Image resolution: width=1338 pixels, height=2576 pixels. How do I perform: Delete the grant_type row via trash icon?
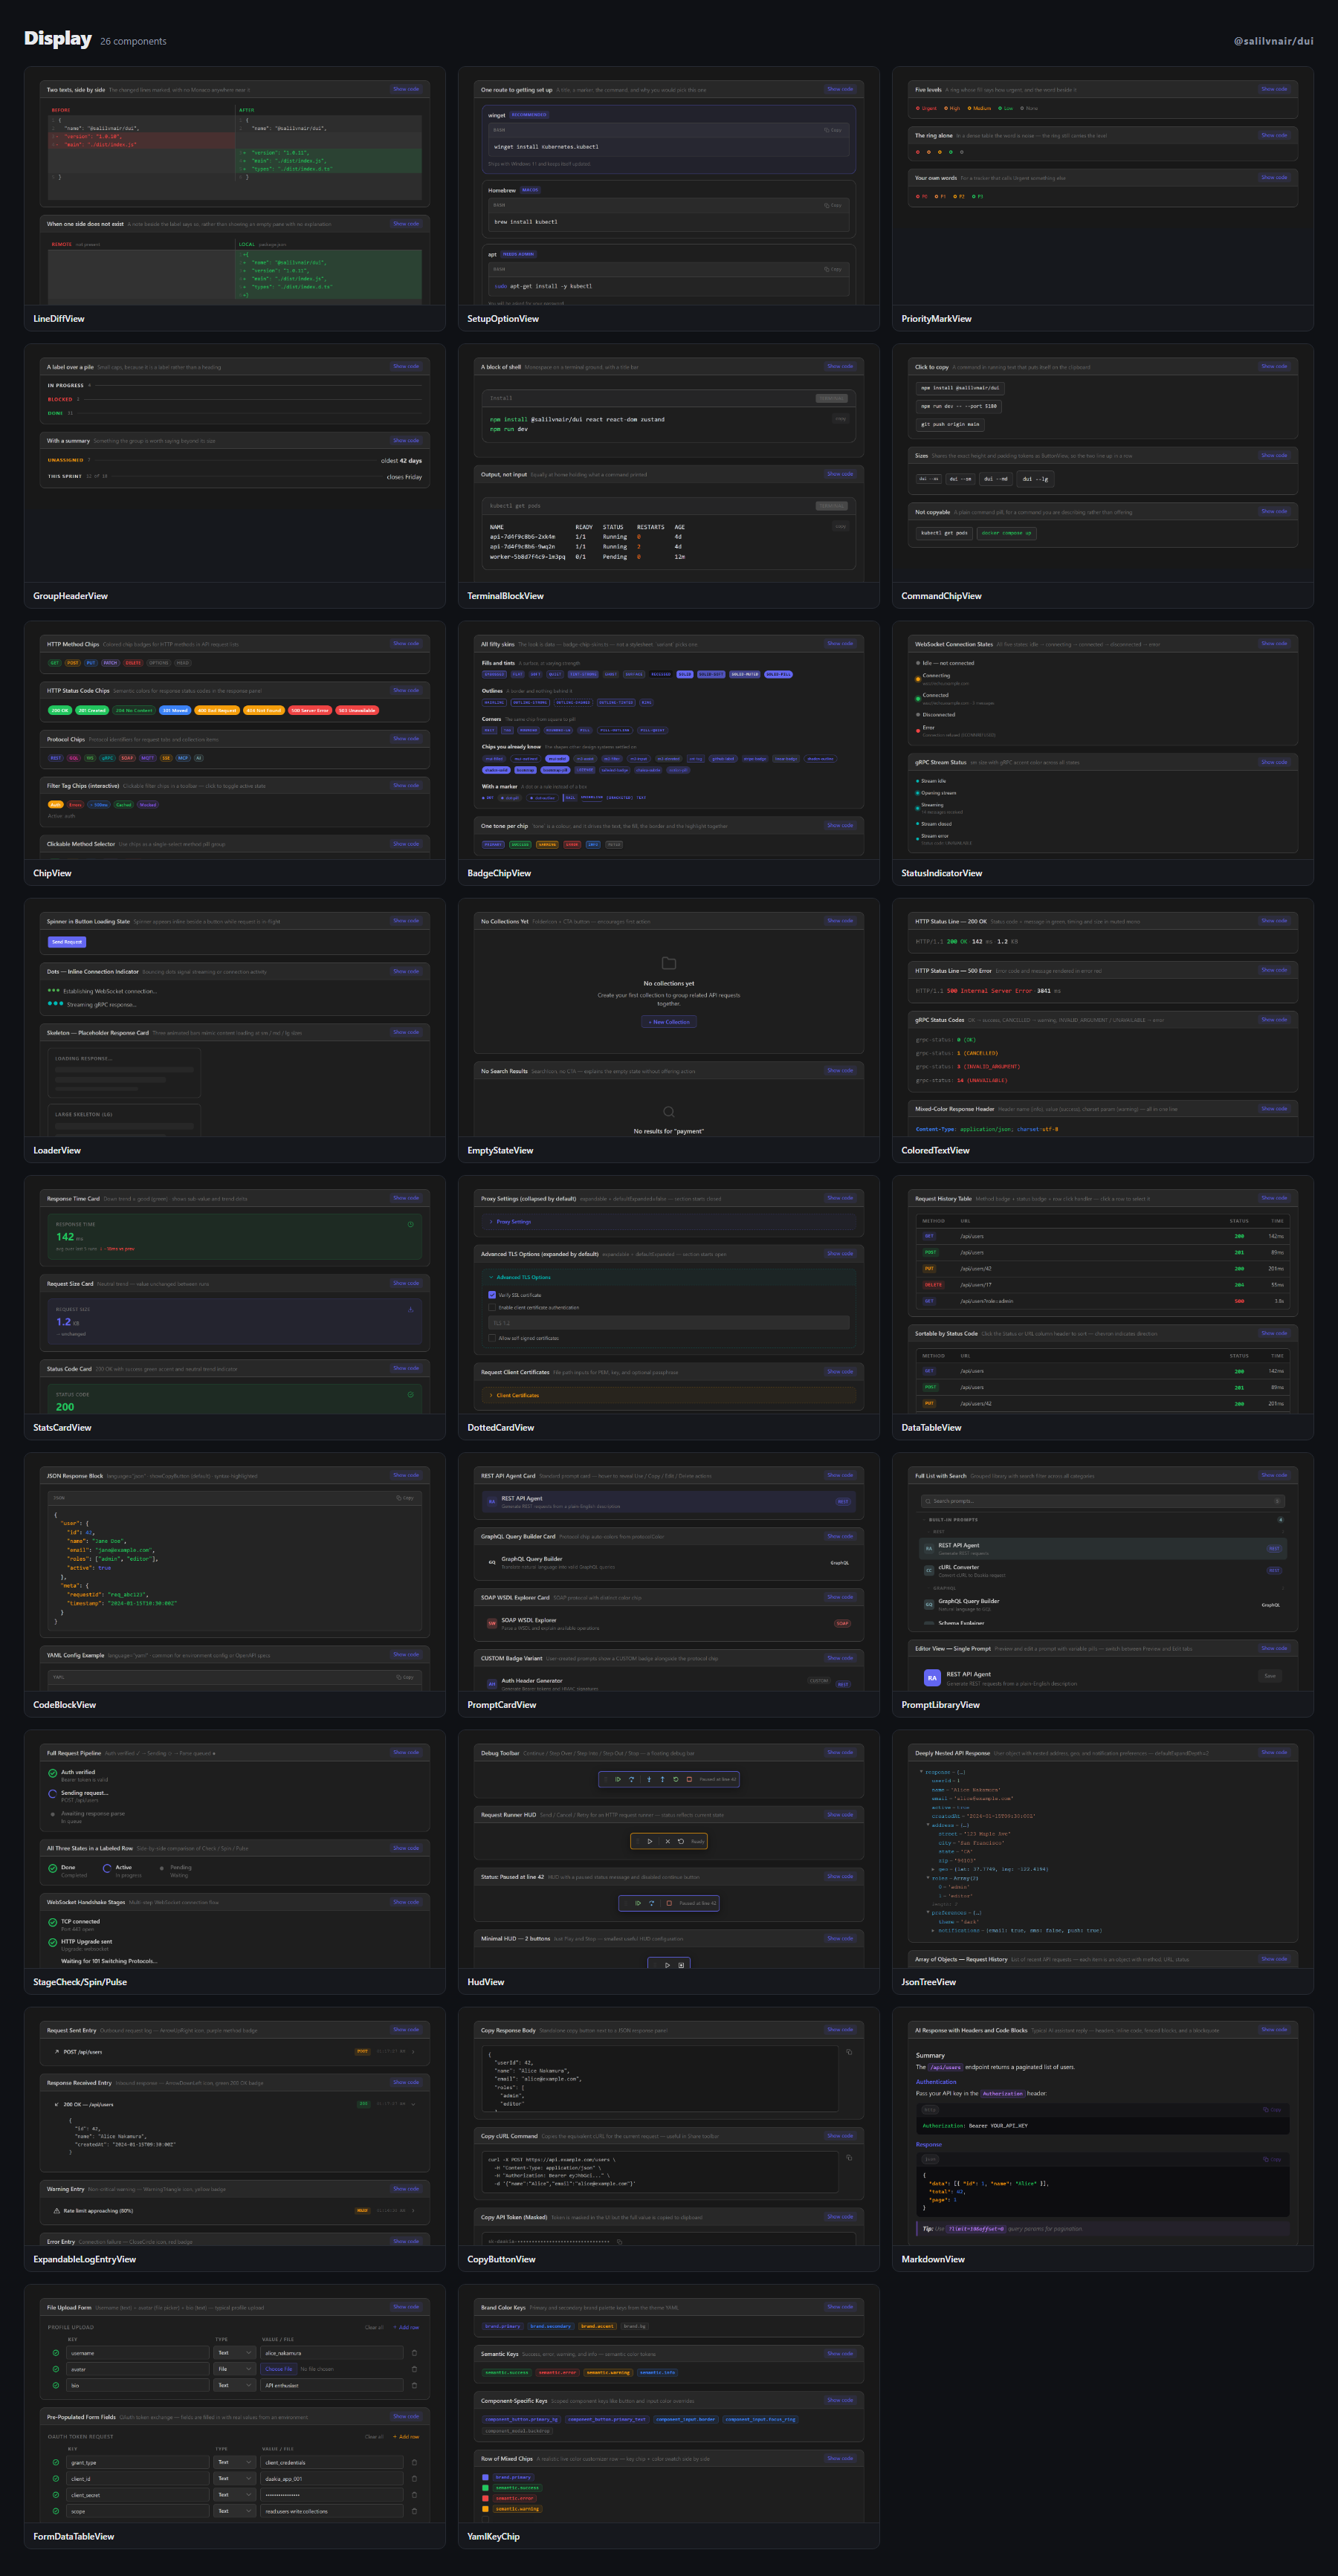(415, 2463)
